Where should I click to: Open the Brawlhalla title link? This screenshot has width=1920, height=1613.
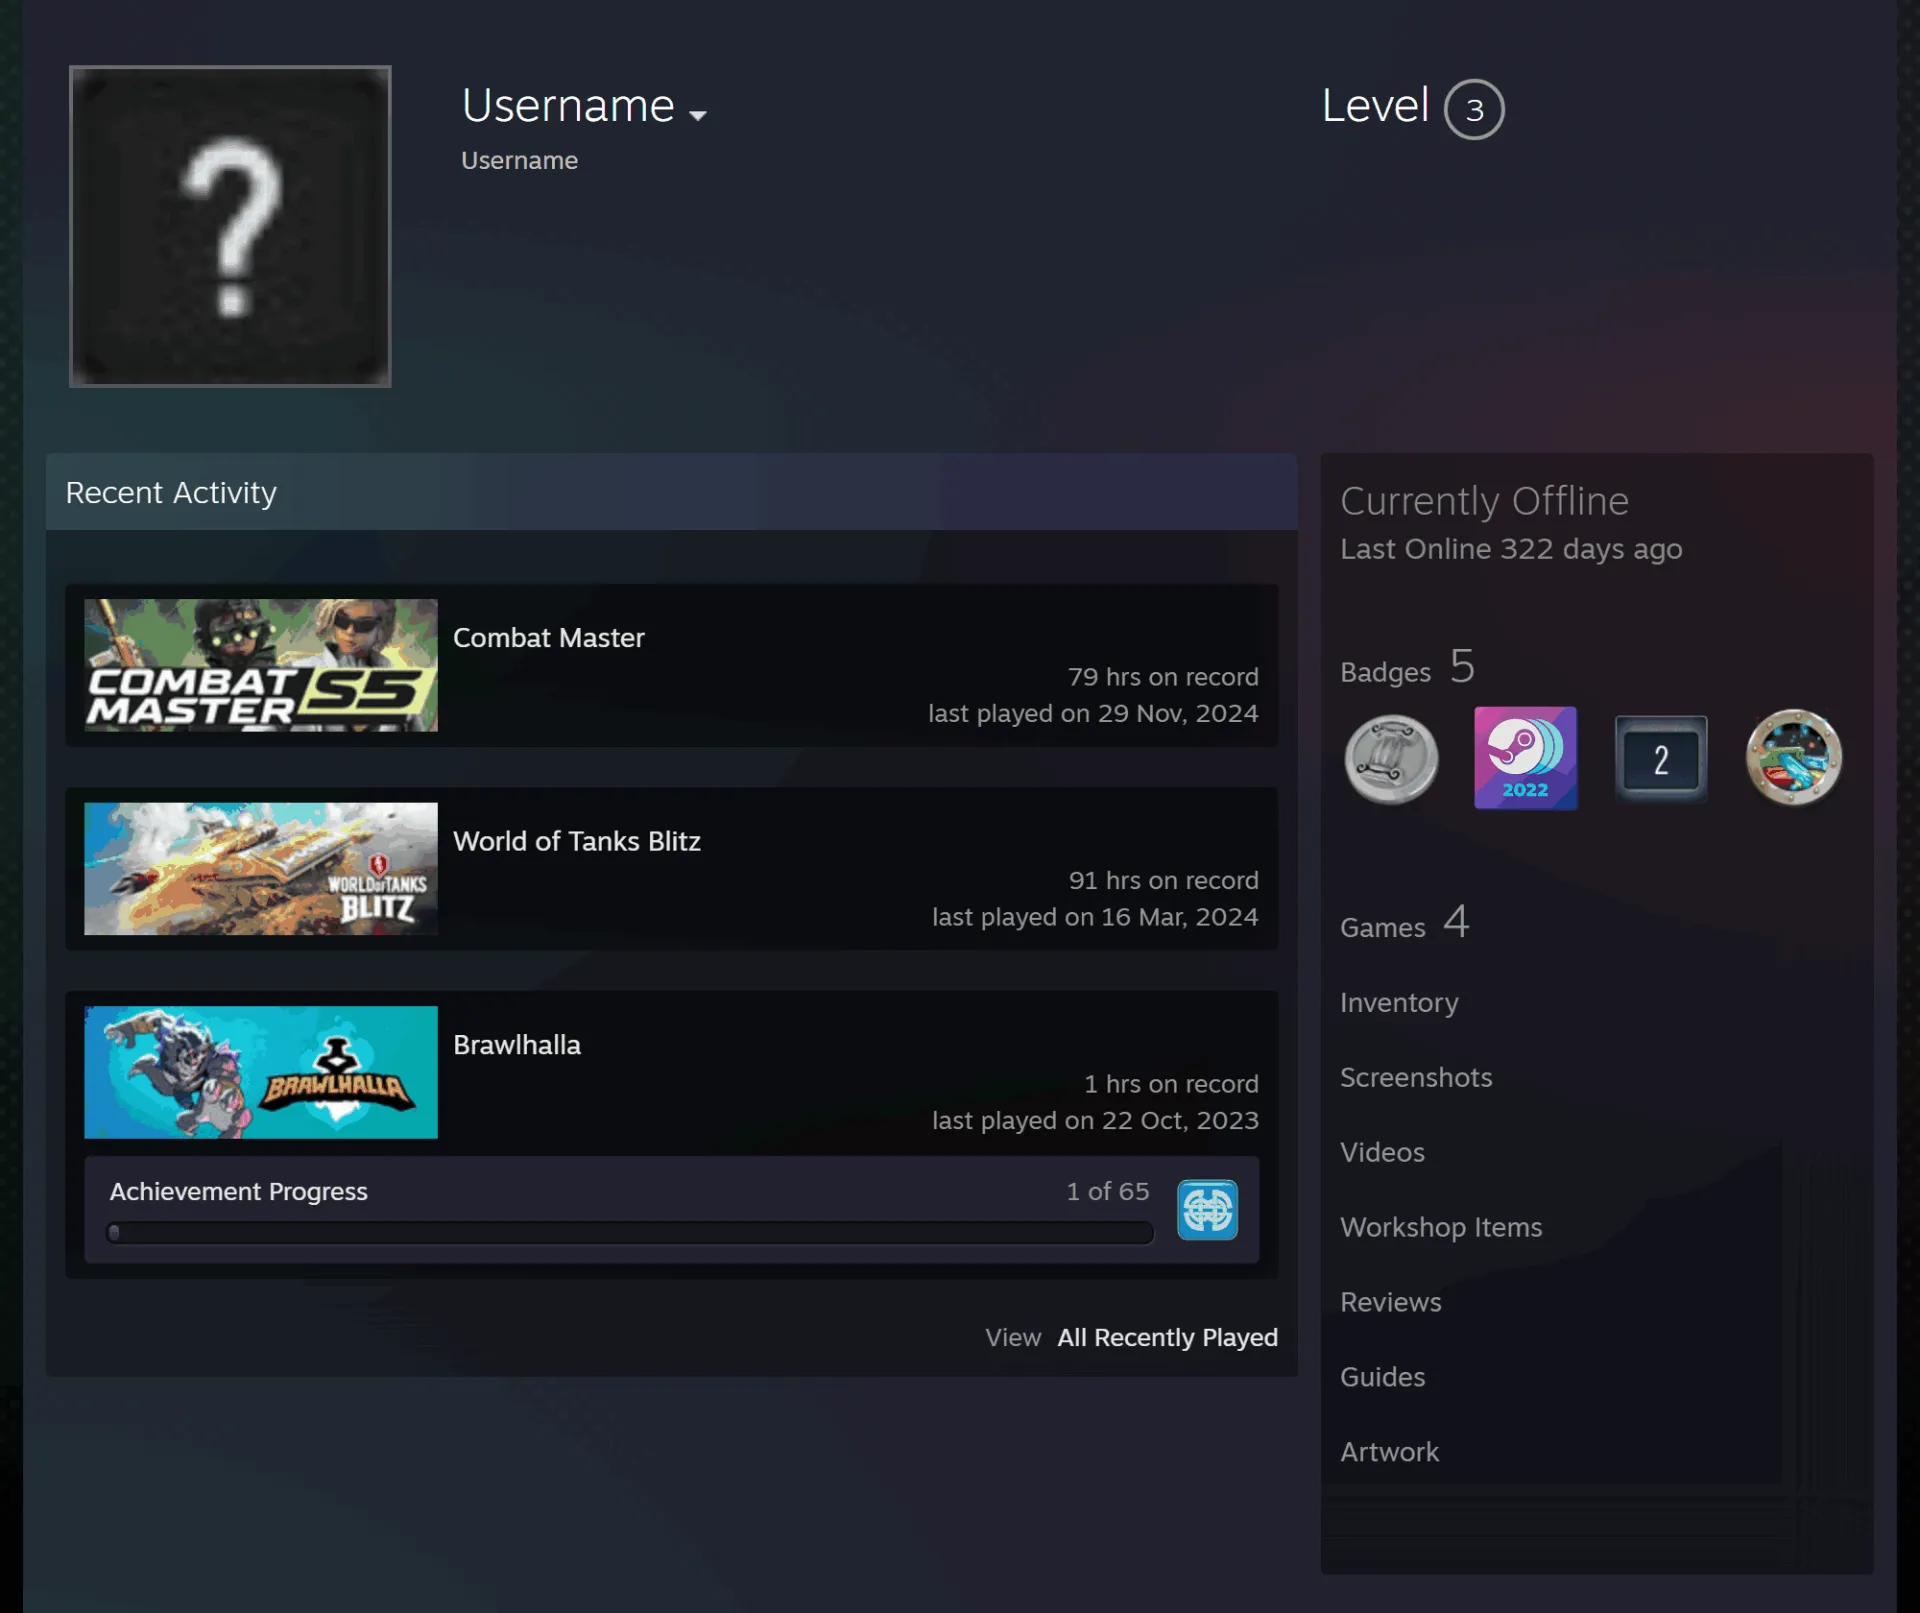[516, 1045]
